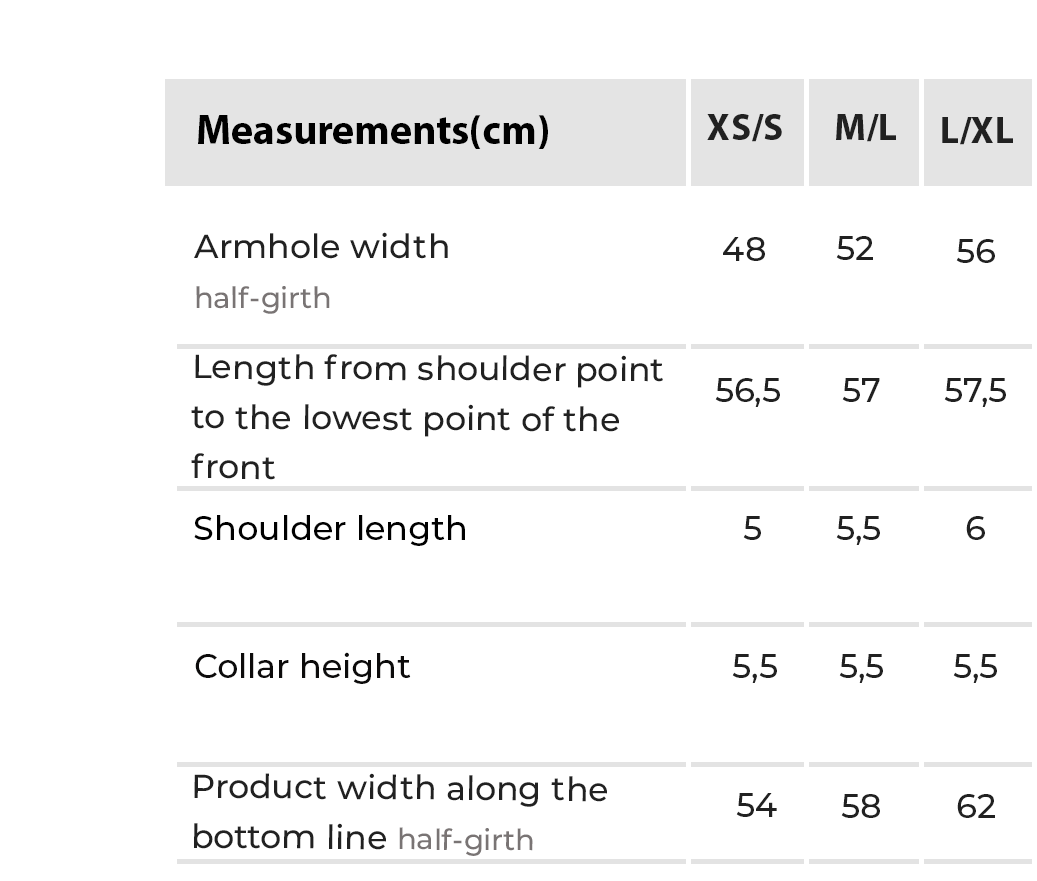1037x881 pixels.
Task: Click Shoulder length value 6 for L/XL
Action: (976, 528)
